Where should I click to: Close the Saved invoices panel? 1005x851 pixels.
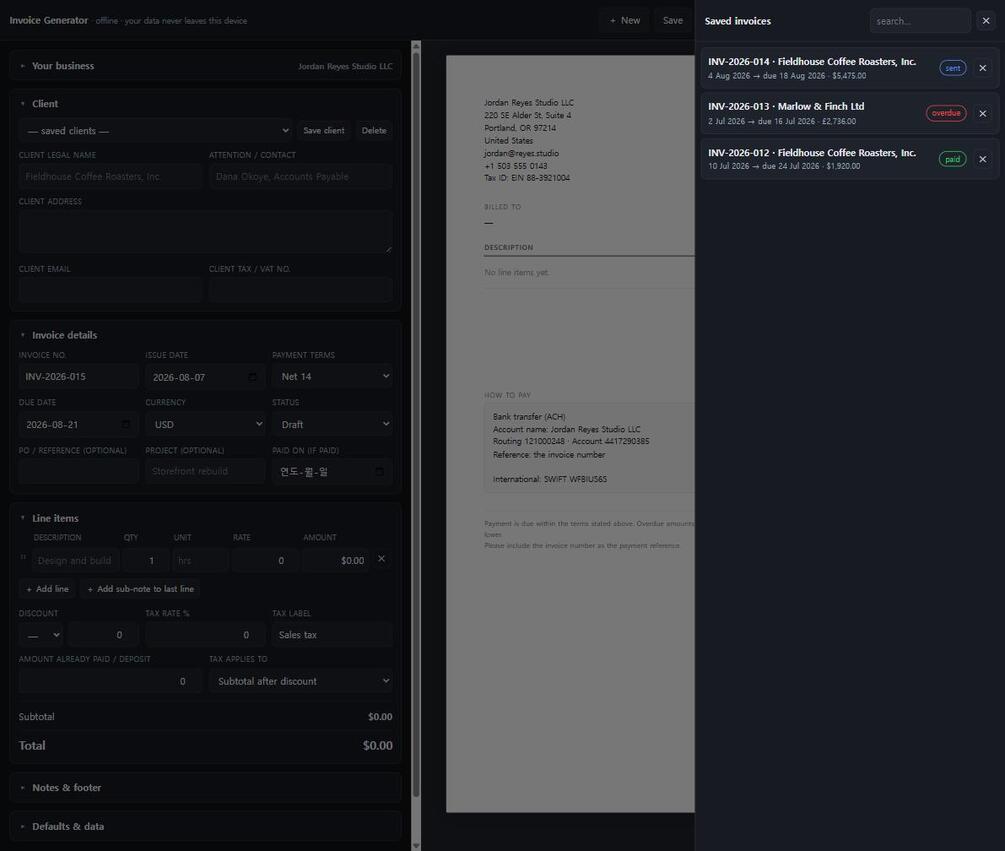pyautogui.click(x=986, y=21)
